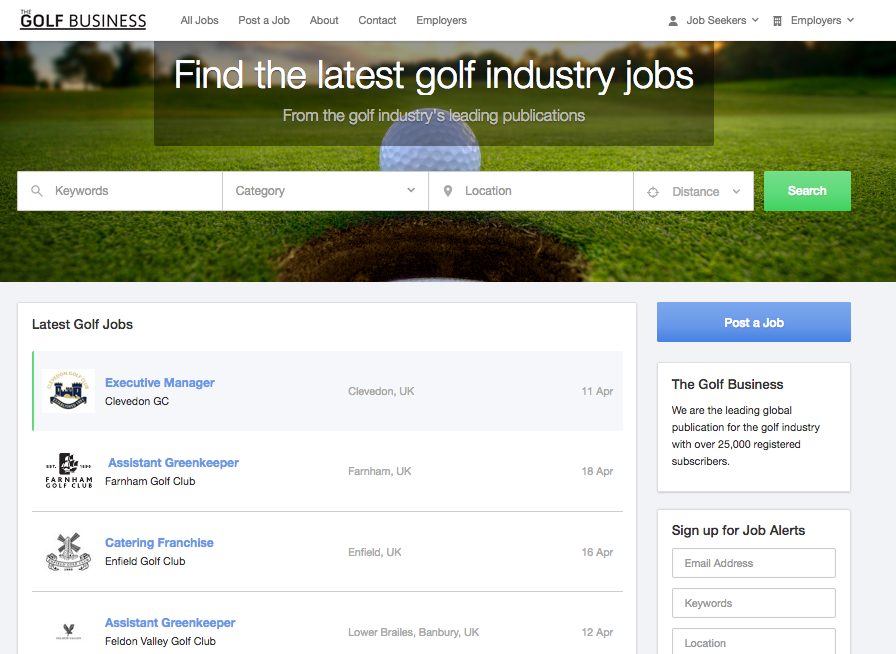
Task: Click the Farnham Golf Club logo
Action: pos(68,470)
